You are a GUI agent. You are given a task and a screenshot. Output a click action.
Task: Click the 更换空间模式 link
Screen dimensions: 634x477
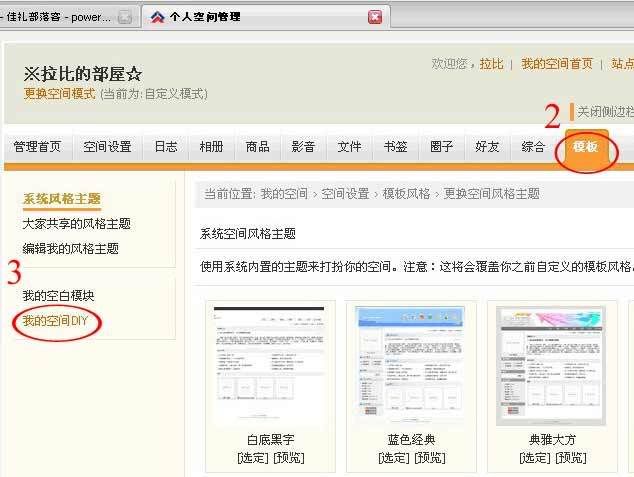pos(59,93)
